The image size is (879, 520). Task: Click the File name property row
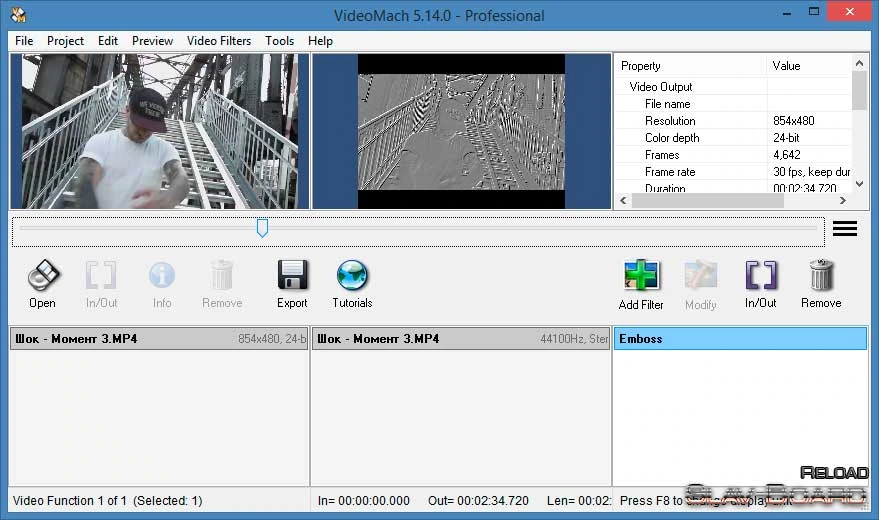coord(733,104)
